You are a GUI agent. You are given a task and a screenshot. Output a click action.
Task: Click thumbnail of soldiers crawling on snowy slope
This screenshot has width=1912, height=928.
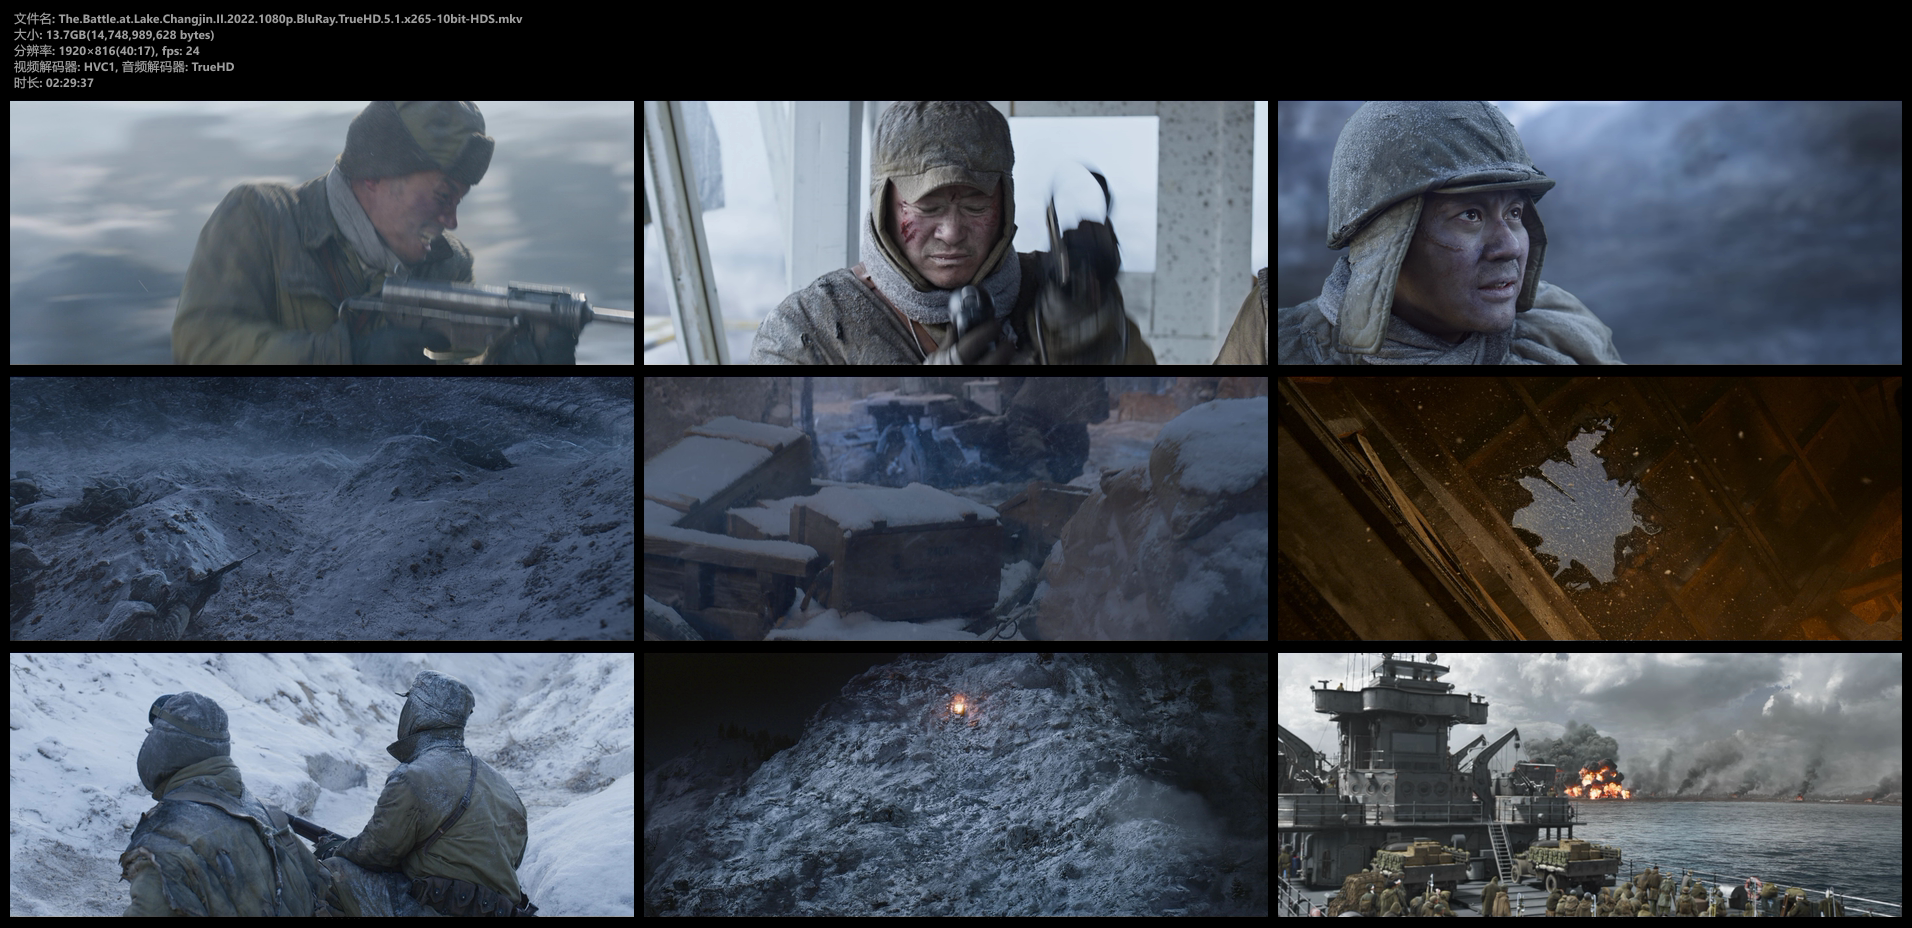click(x=322, y=509)
